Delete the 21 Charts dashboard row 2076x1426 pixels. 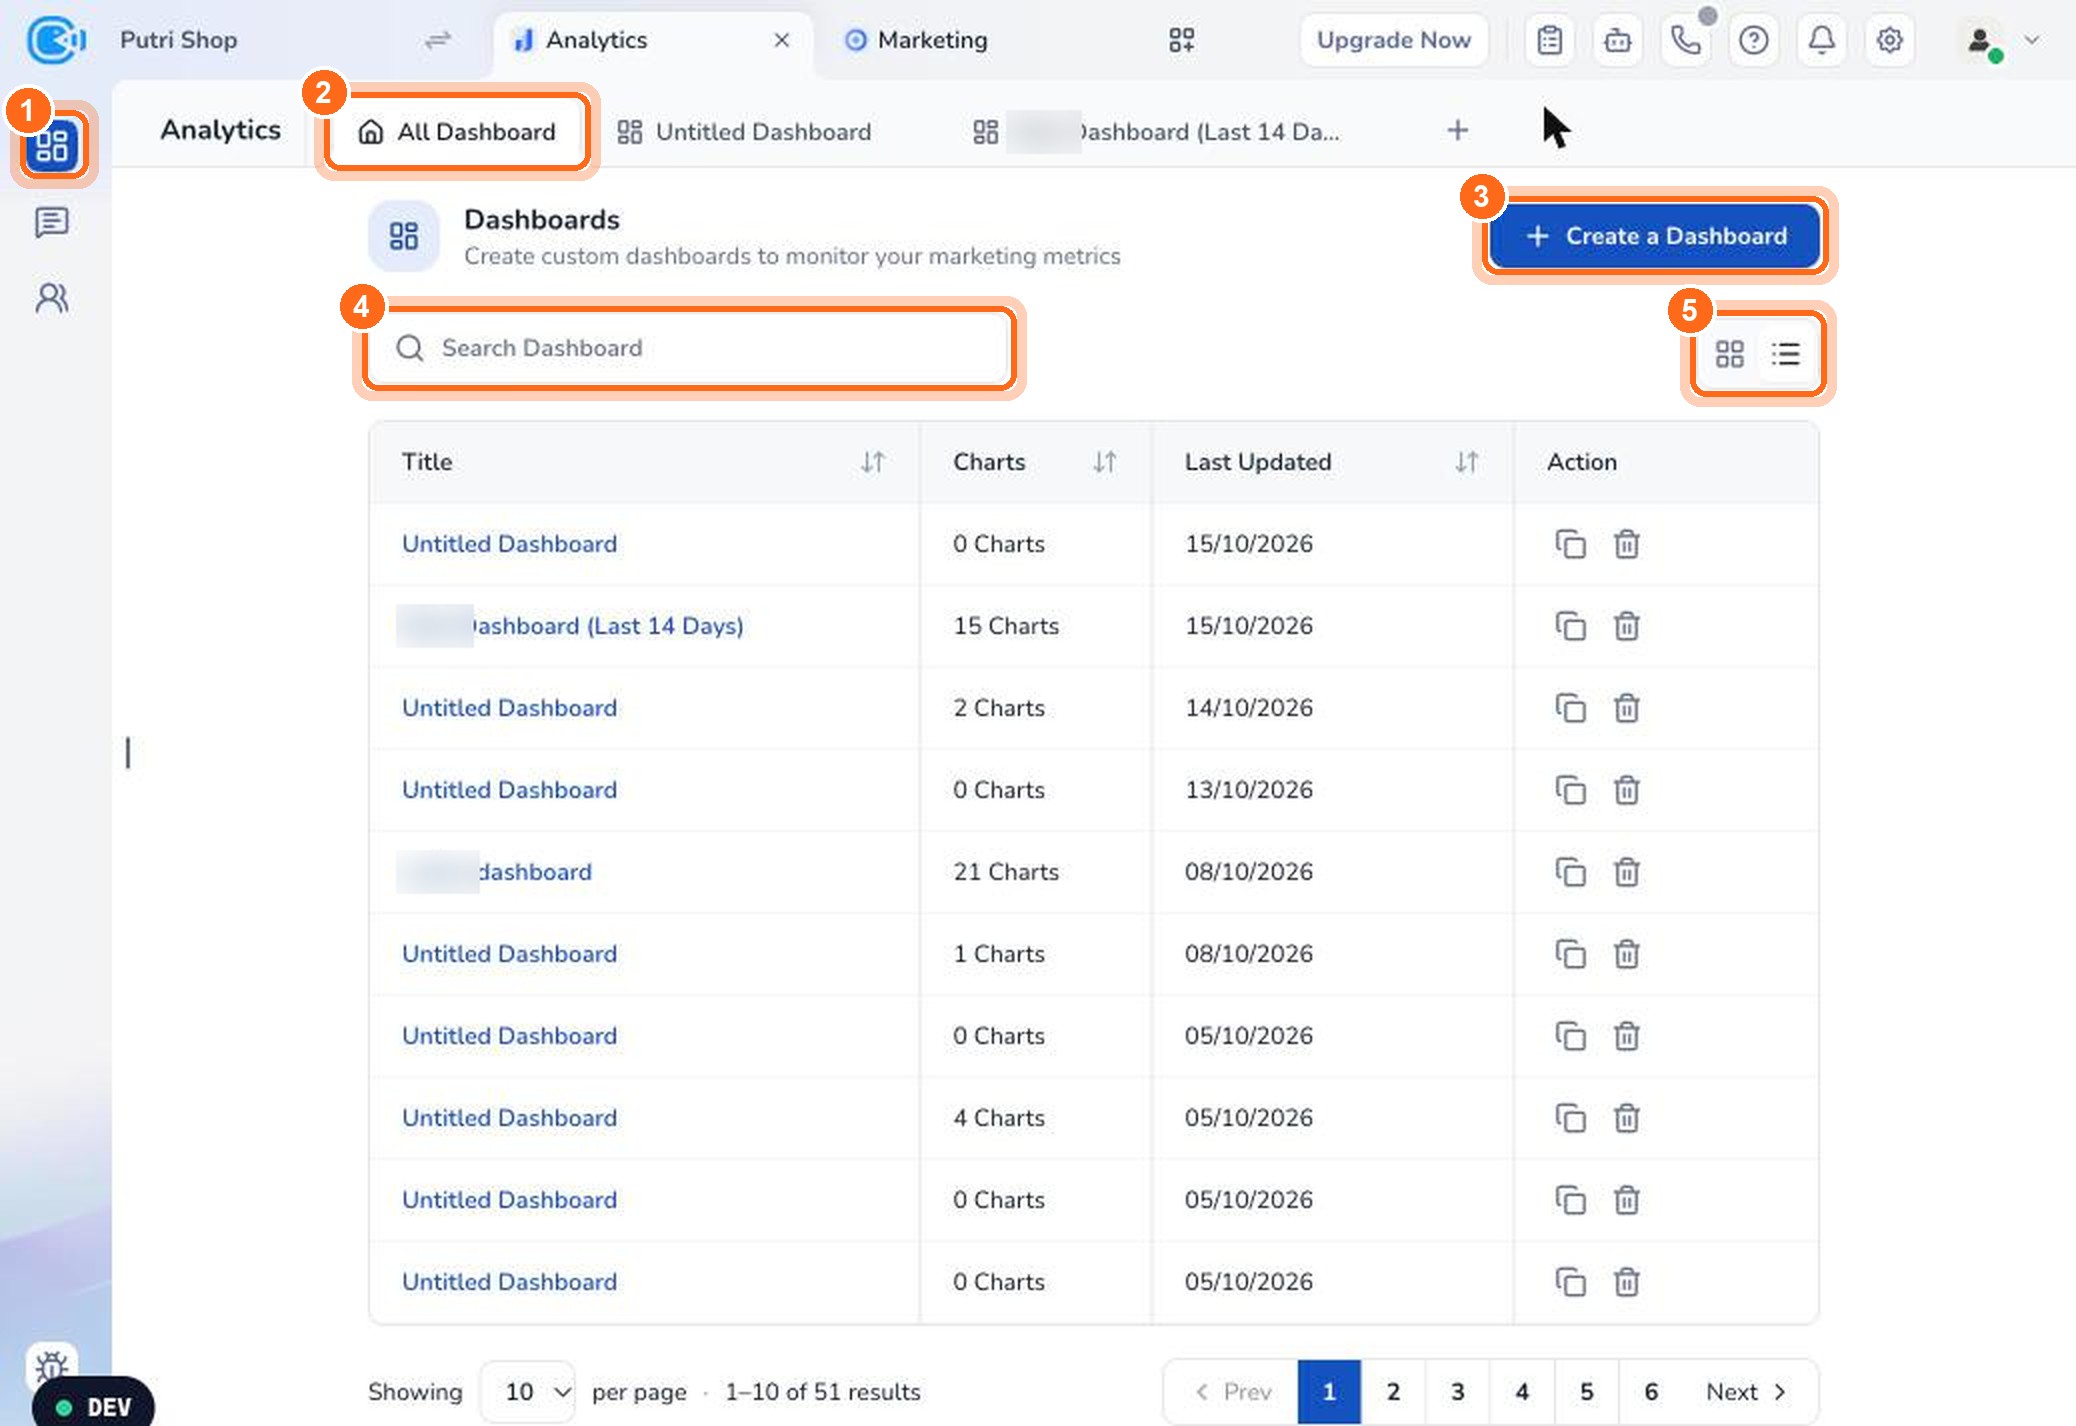coord(1627,872)
